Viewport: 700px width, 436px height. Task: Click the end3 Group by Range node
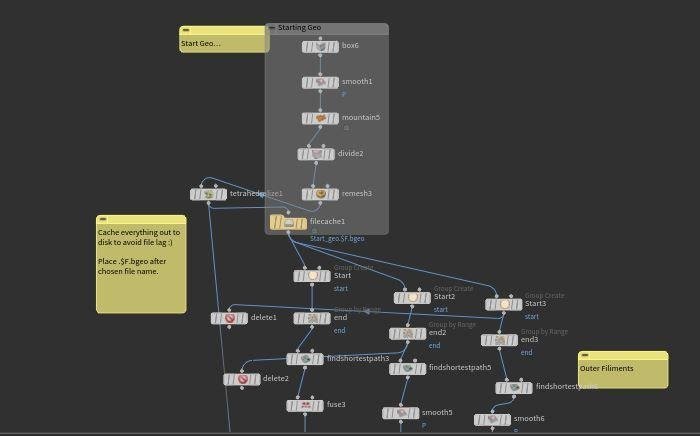click(x=498, y=340)
